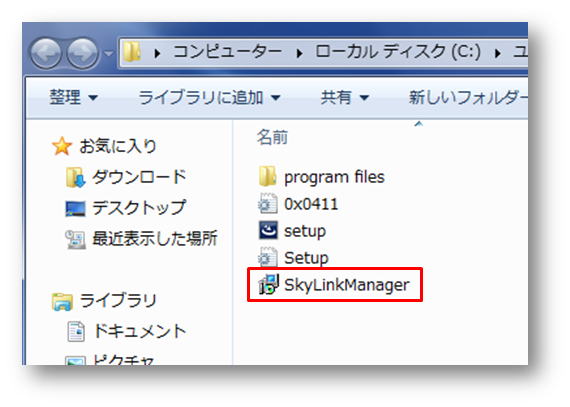
Task: Sort files by the 名前 column header
Action: point(272,138)
